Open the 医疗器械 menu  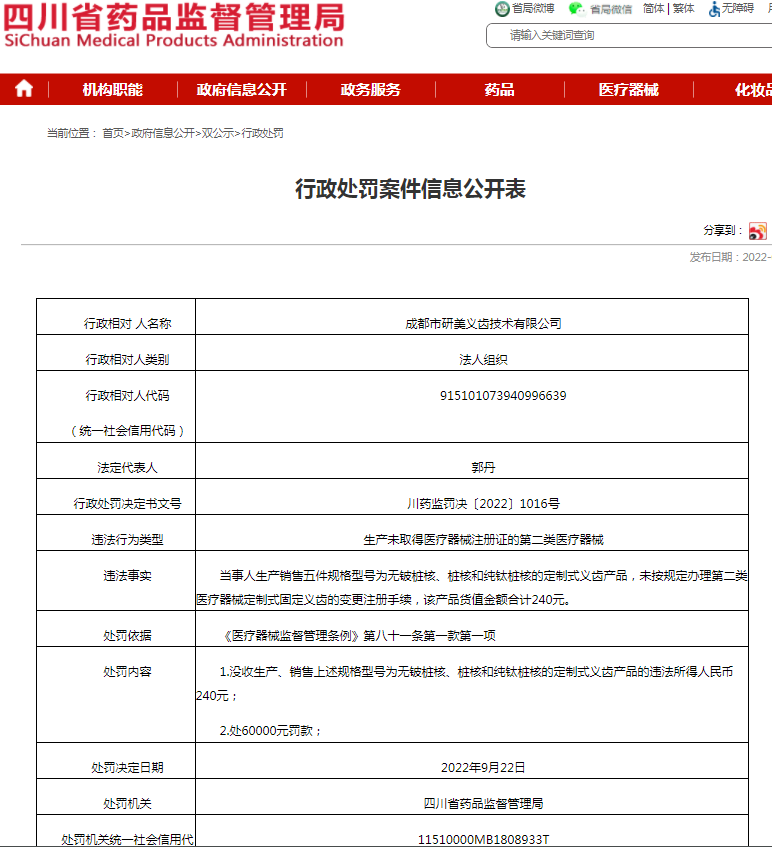[x=628, y=89]
